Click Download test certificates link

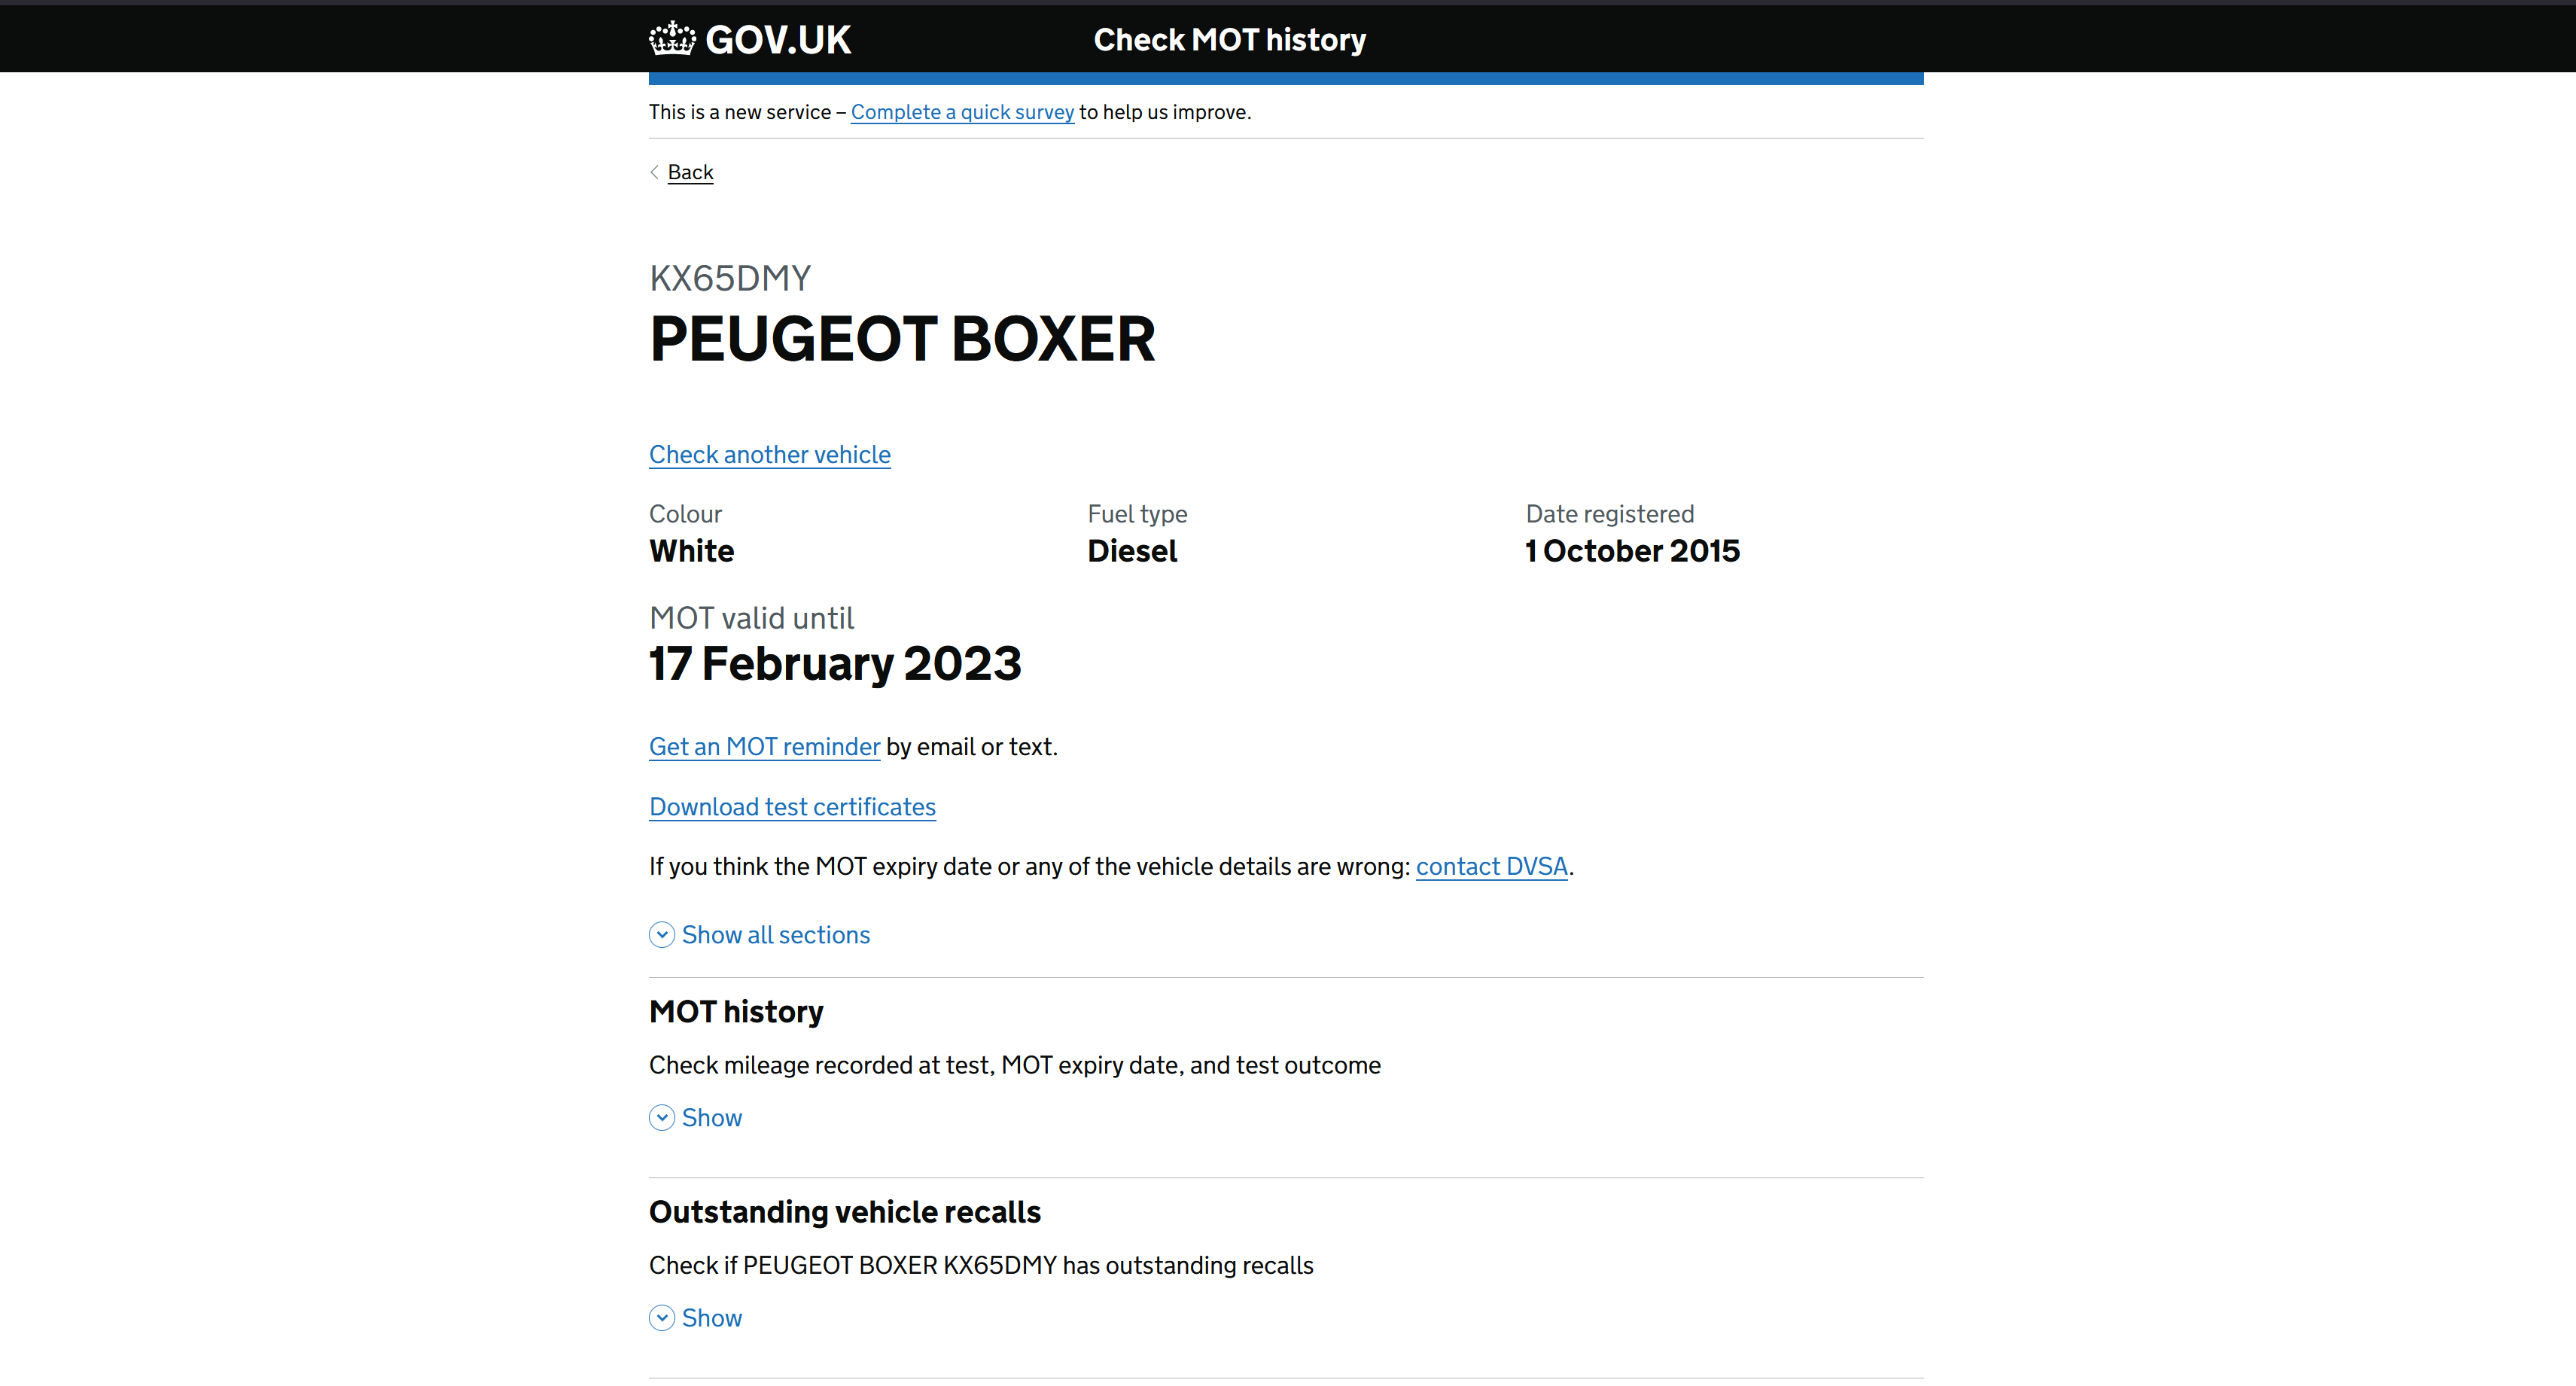coord(792,807)
